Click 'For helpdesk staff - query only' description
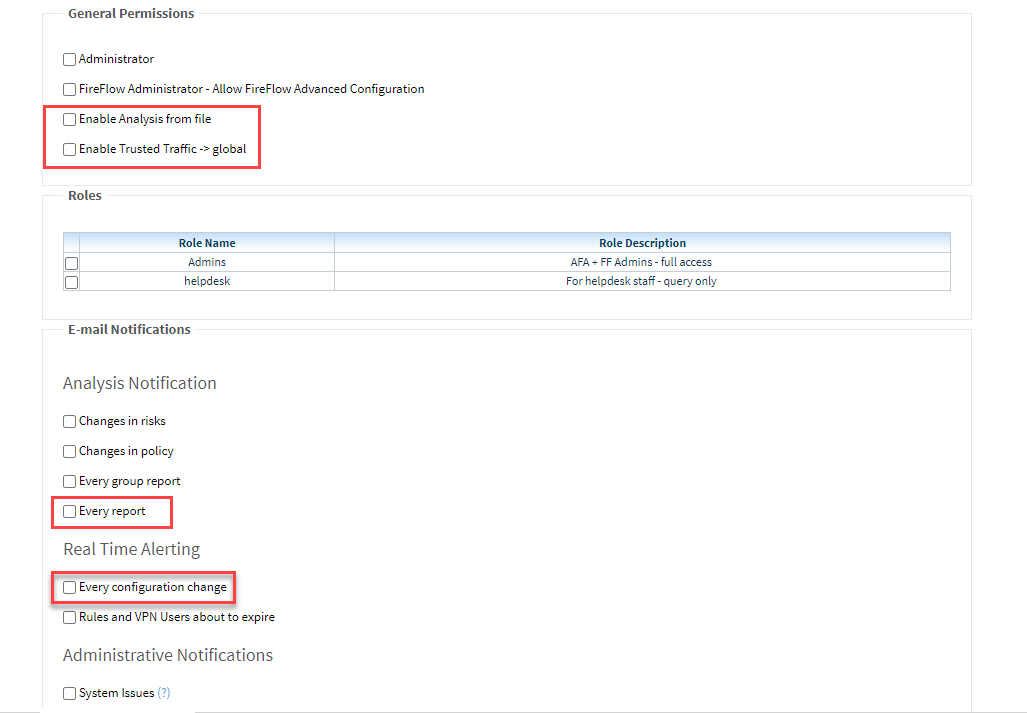The width and height of the screenshot is (1027, 713). [x=641, y=281]
